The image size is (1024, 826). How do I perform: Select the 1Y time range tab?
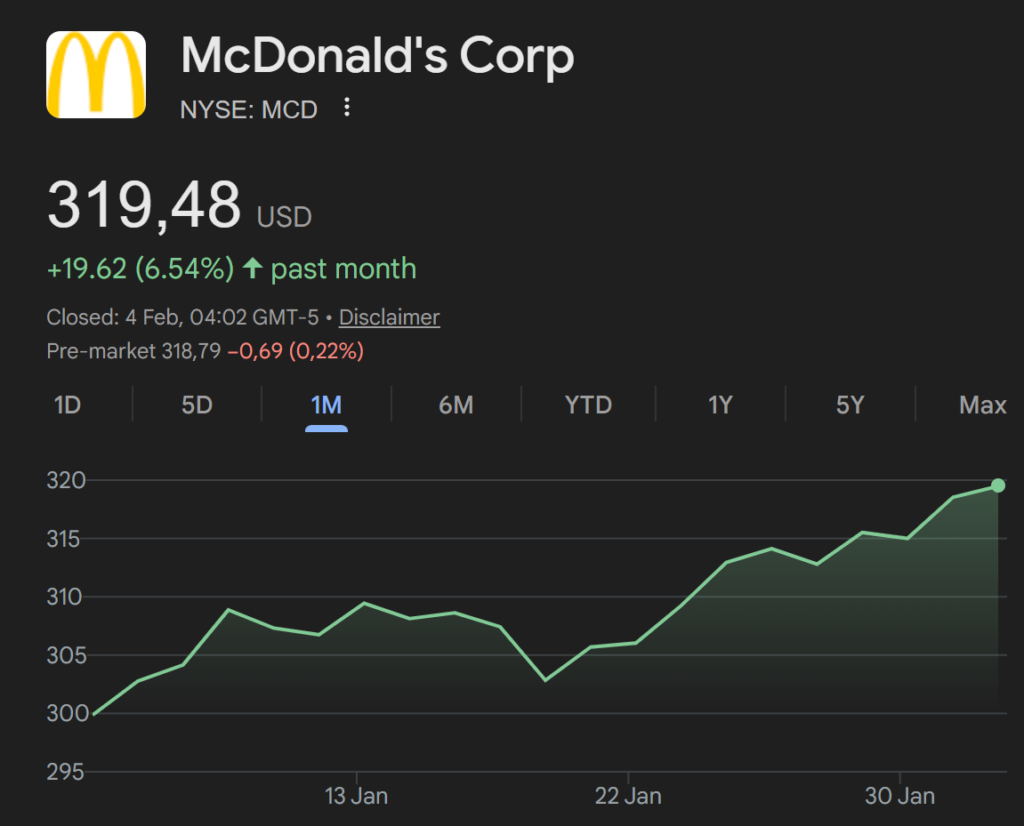pos(720,405)
